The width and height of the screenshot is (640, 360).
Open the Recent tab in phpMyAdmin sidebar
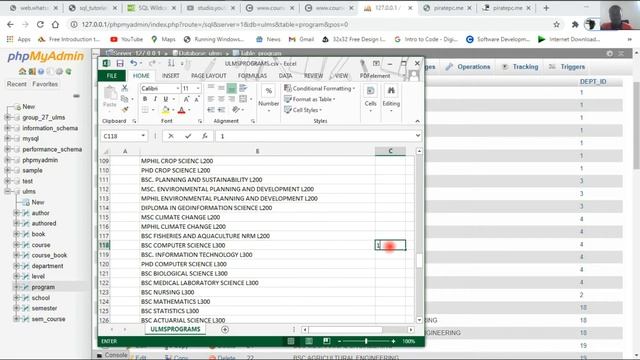coord(17,84)
